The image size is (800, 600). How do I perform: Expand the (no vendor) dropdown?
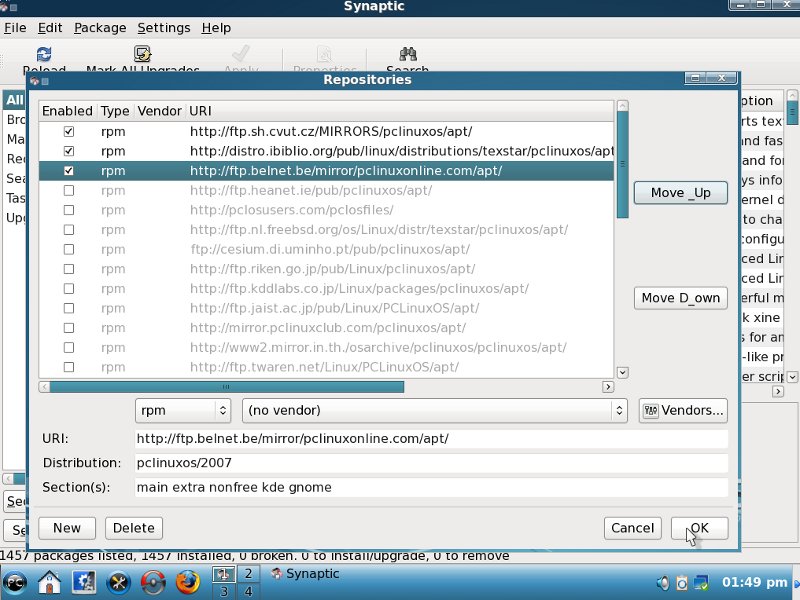coord(434,410)
